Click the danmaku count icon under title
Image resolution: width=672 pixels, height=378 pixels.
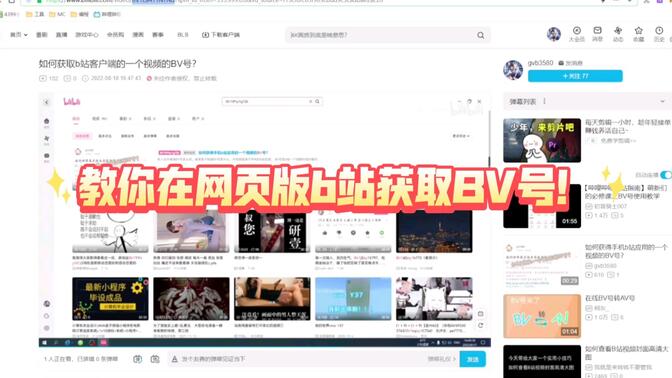tap(67, 78)
